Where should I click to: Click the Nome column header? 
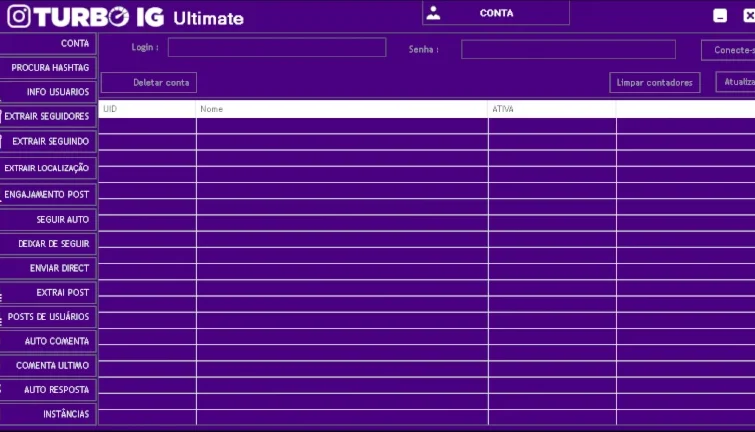(342, 109)
